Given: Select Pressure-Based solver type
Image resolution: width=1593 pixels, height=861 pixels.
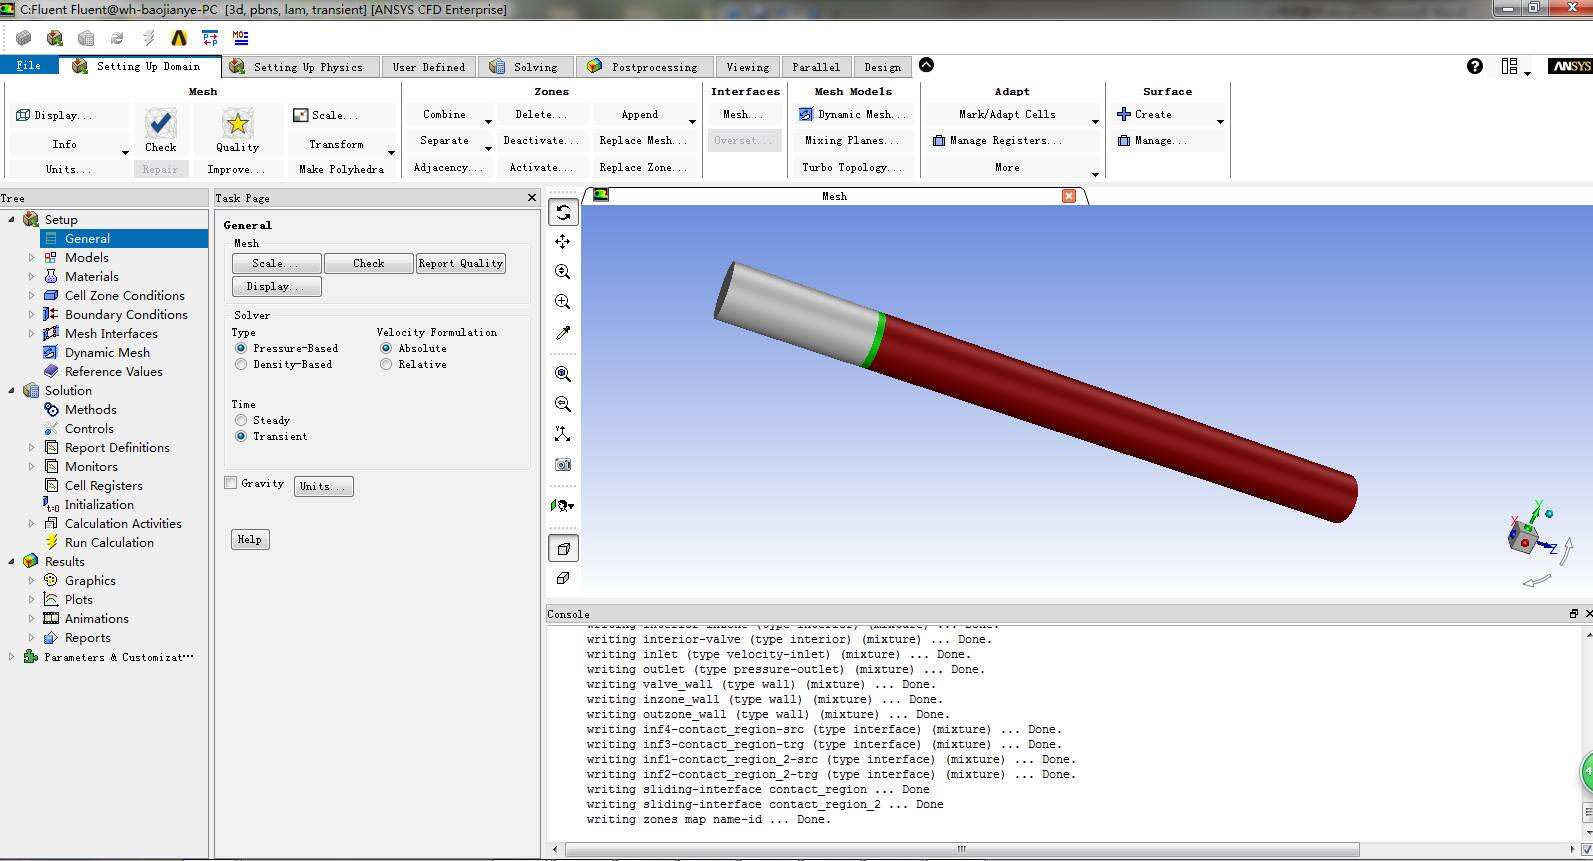Looking at the screenshot, I should point(241,348).
